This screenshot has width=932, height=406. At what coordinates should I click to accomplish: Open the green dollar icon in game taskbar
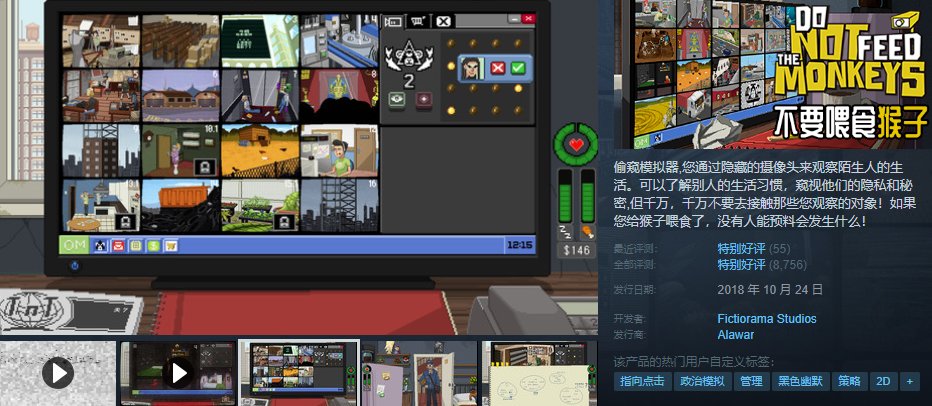click(x=153, y=245)
